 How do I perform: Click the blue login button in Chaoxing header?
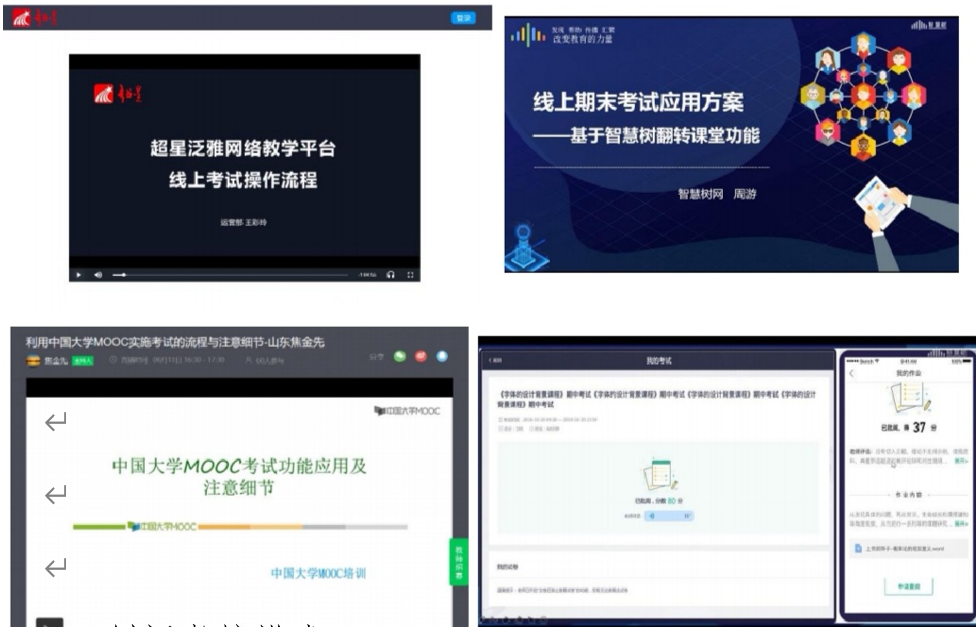463,18
